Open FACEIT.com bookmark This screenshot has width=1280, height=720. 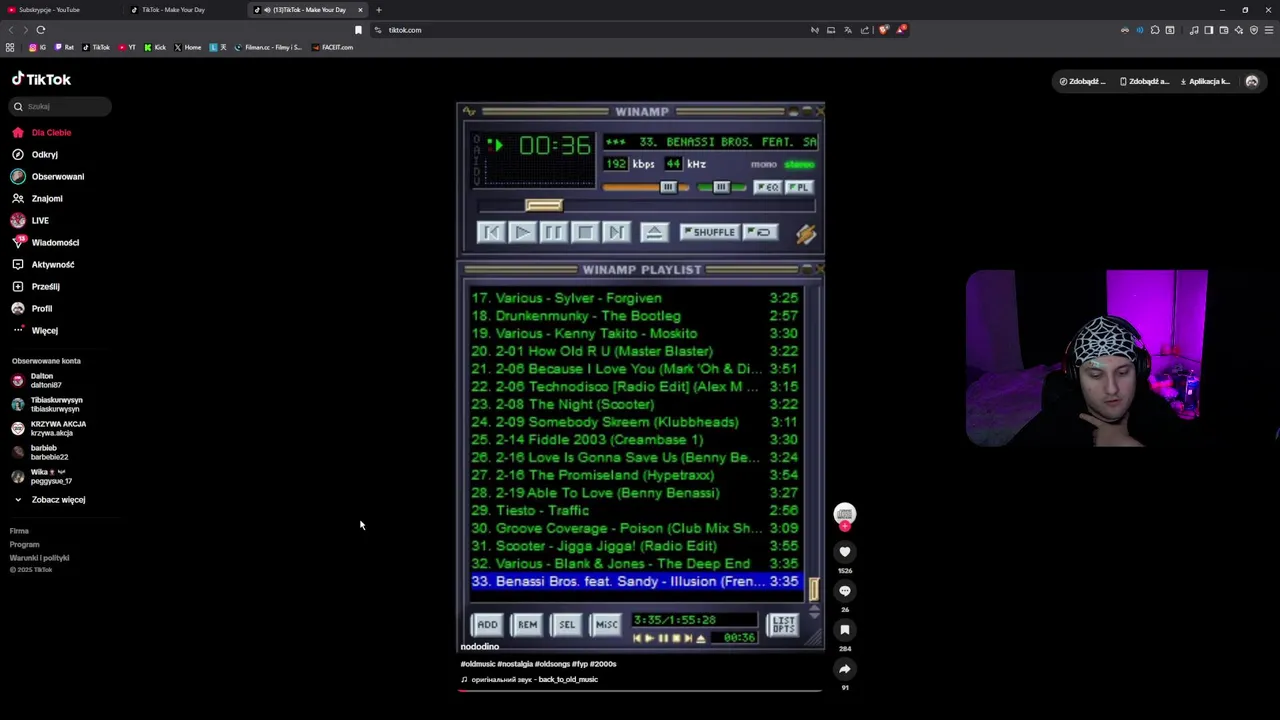333,47
